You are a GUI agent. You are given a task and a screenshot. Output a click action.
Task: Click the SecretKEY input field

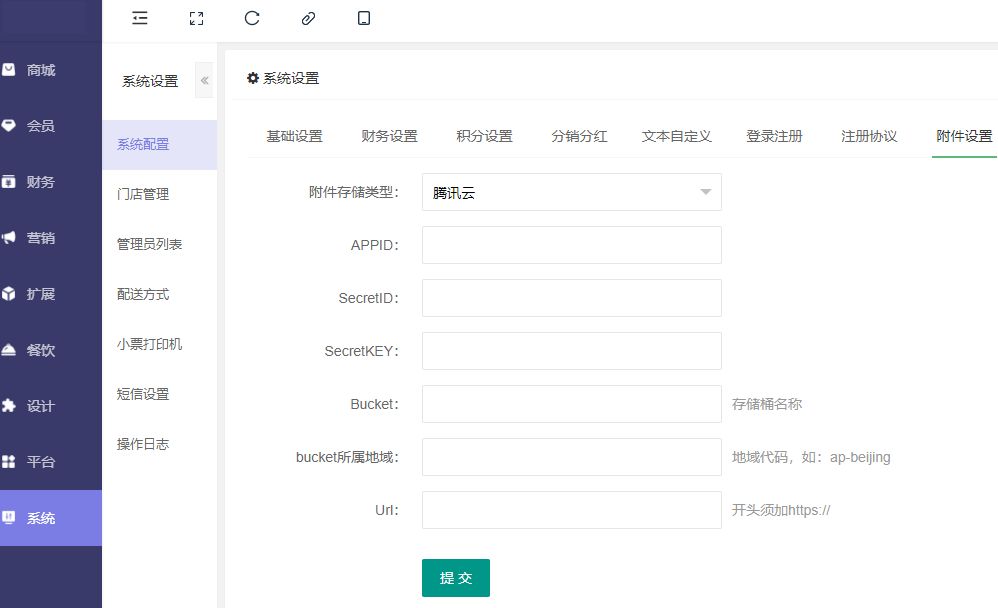571,351
